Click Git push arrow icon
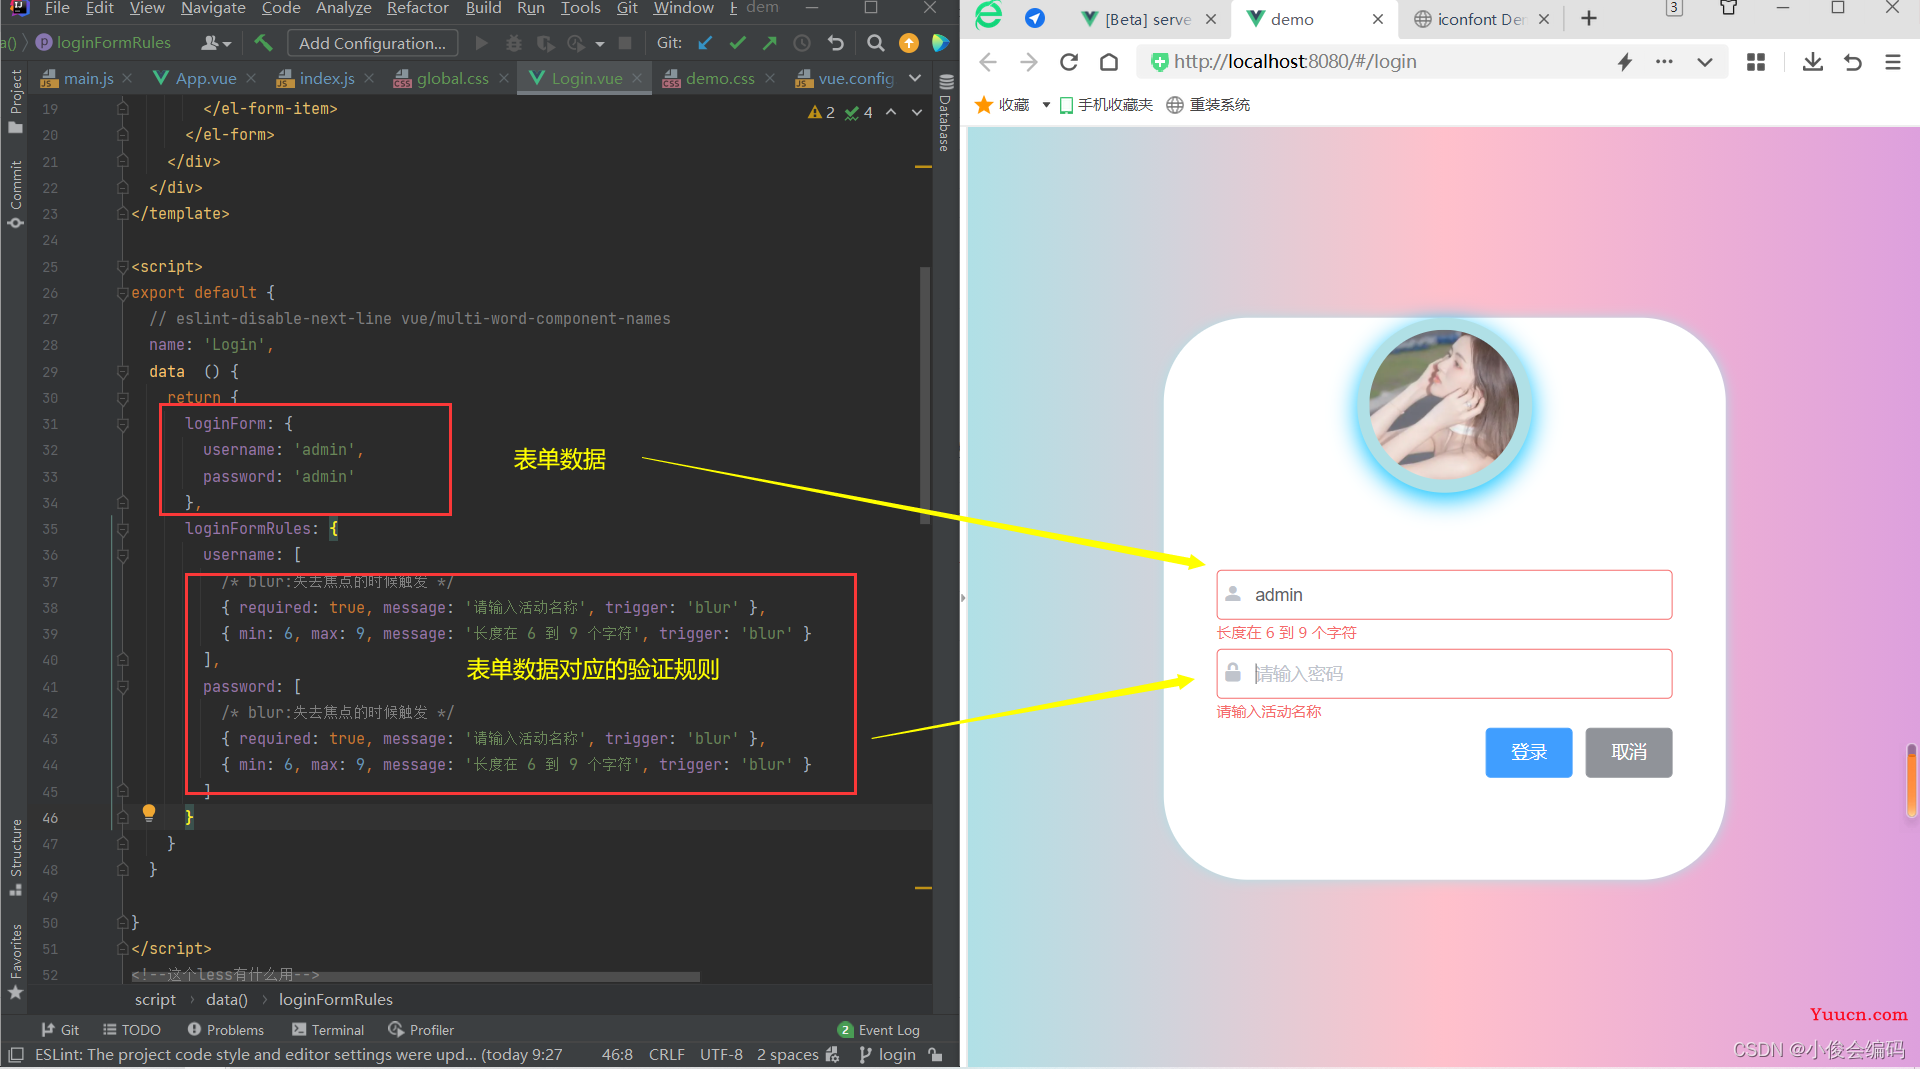This screenshot has width=1920, height=1069. 769,43
